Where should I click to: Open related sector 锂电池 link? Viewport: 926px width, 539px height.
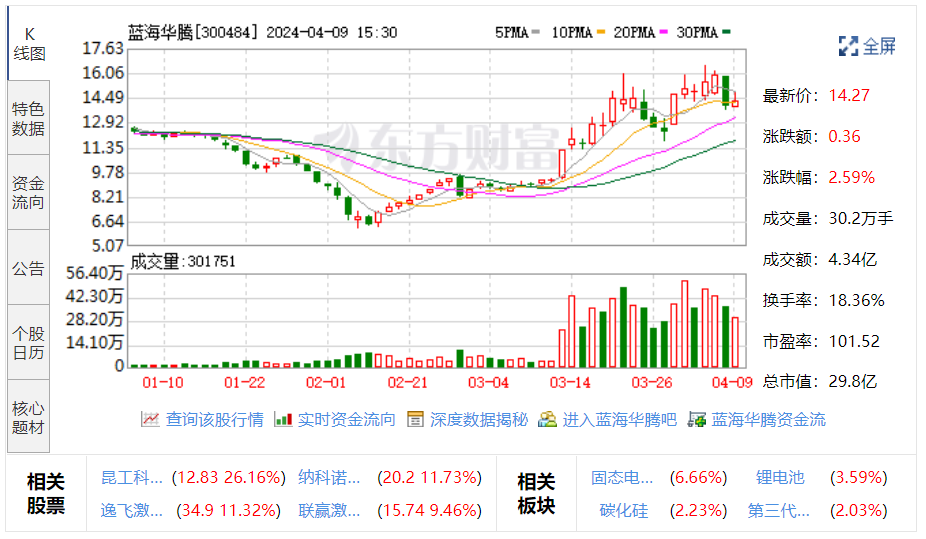click(780, 477)
